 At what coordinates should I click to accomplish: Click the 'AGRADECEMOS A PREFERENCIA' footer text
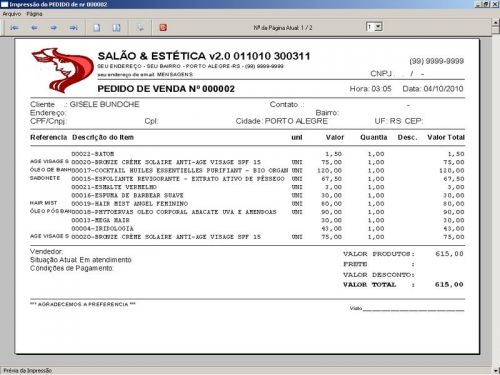click(x=83, y=304)
